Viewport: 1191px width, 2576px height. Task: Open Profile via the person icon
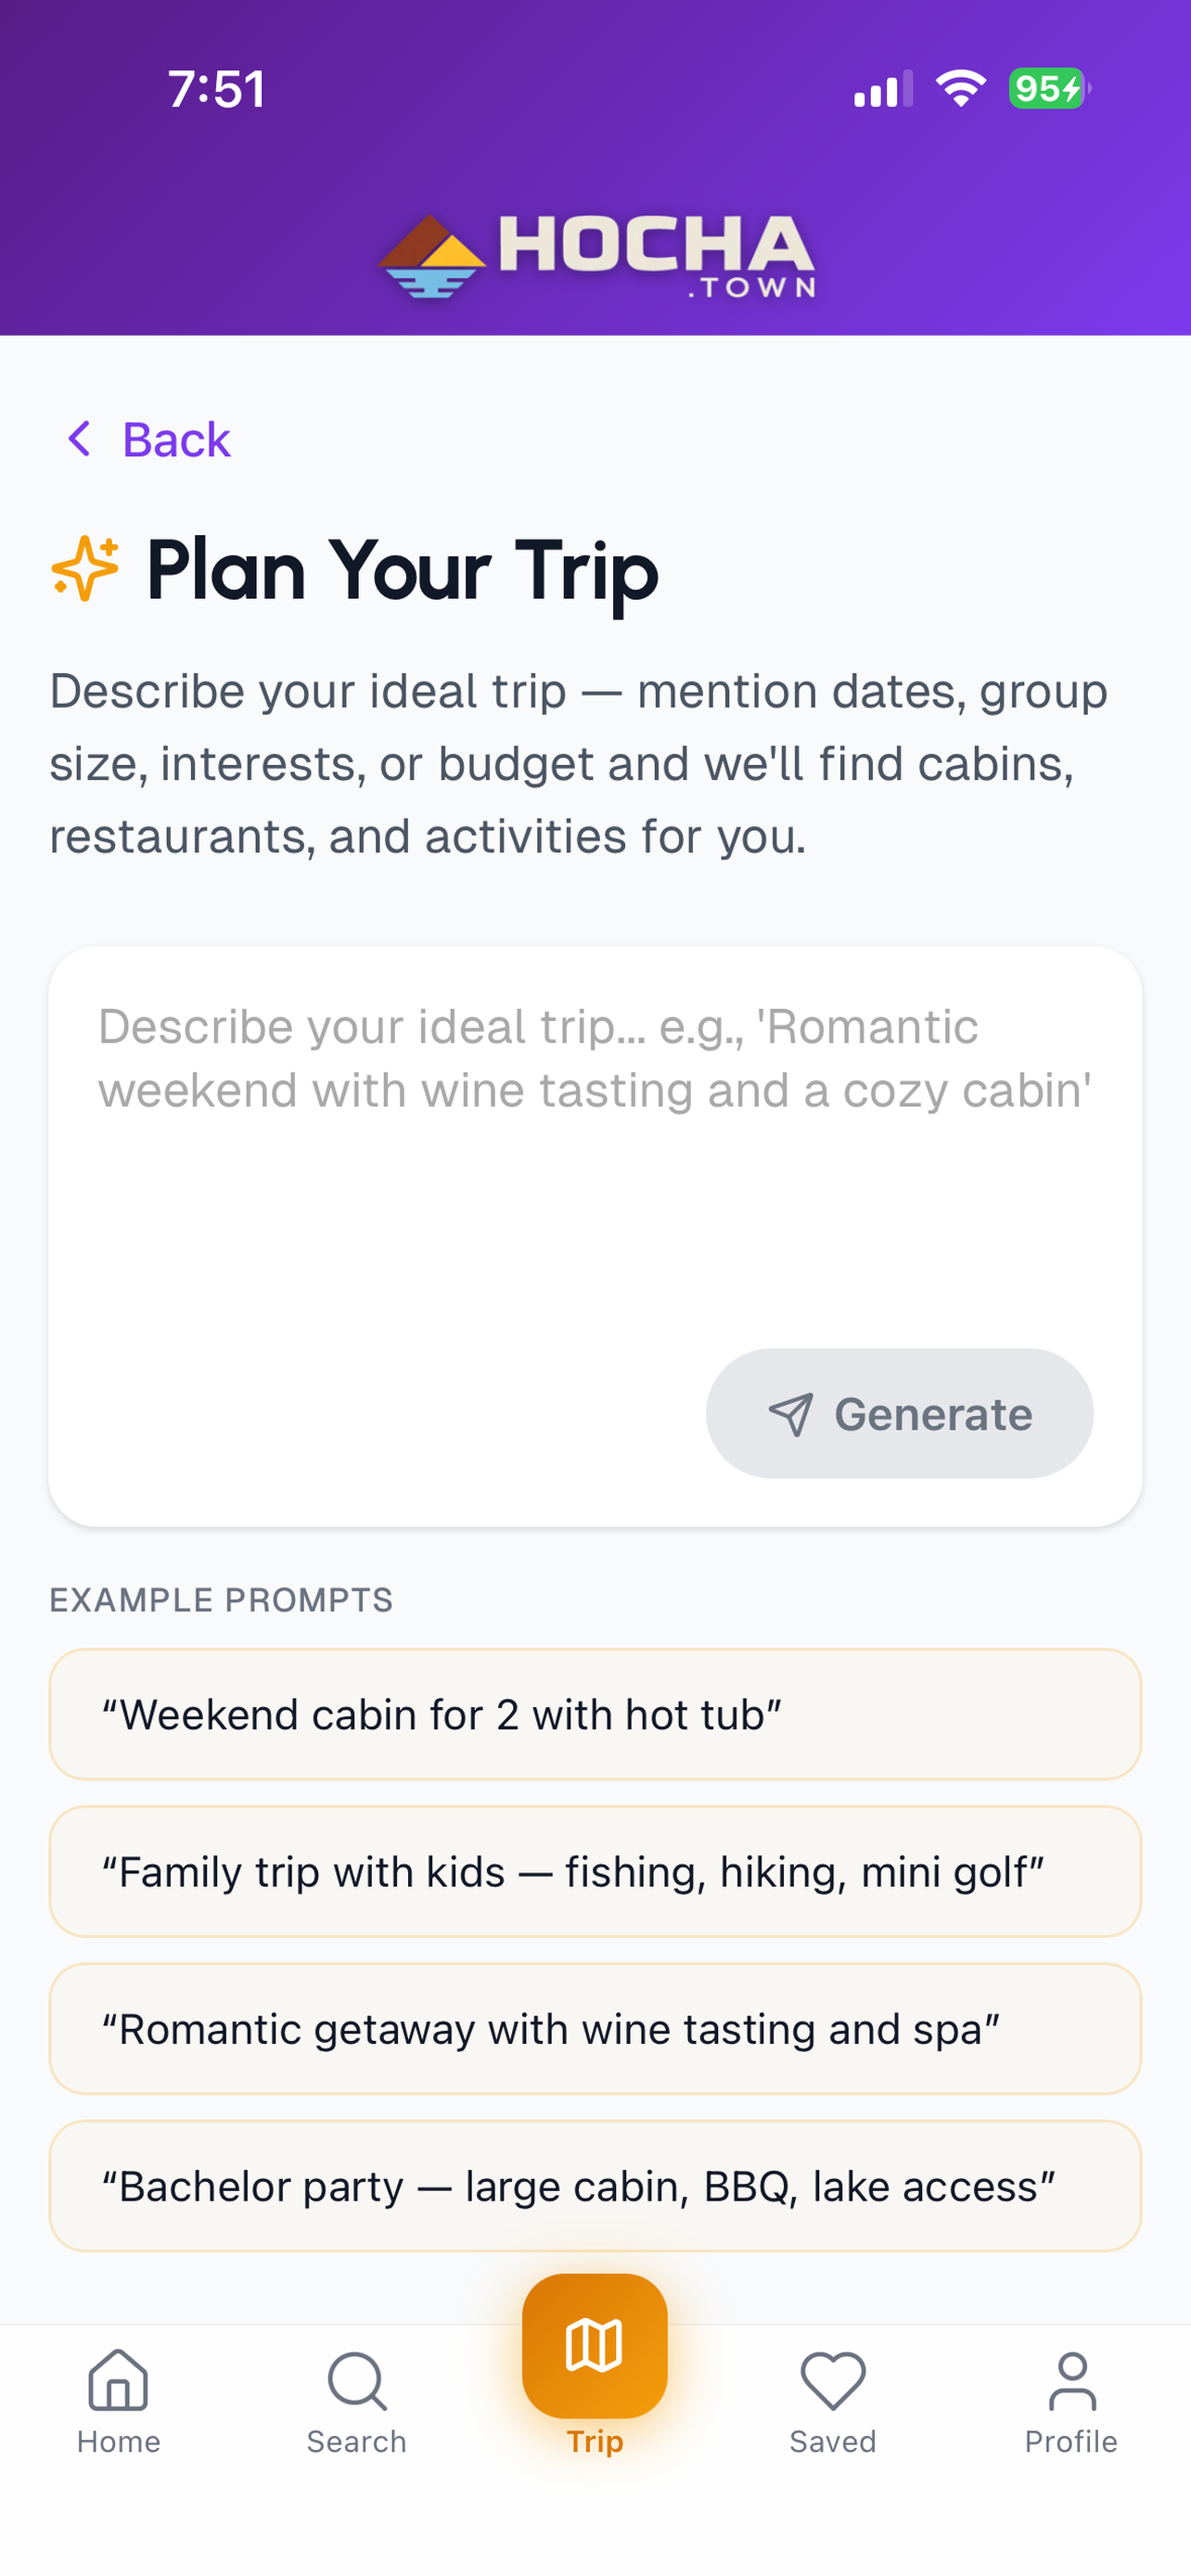pyautogui.click(x=1071, y=2380)
